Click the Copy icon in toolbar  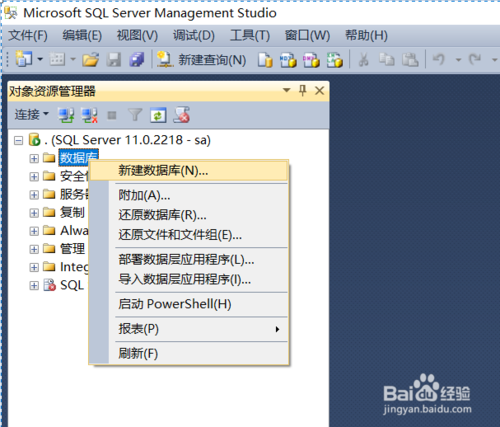click(x=387, y=60)
